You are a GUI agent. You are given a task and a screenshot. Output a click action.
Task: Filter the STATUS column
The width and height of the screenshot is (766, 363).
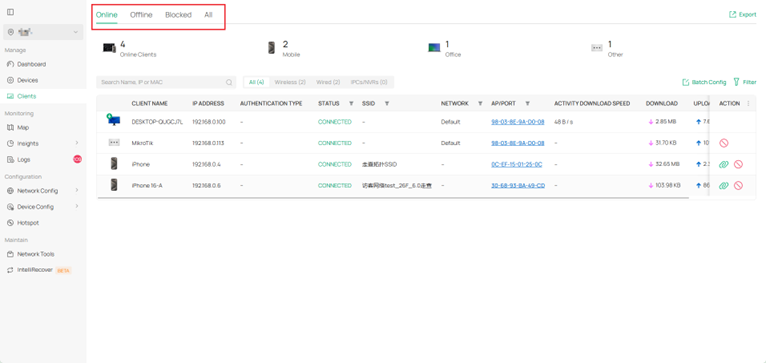point(351,104)
